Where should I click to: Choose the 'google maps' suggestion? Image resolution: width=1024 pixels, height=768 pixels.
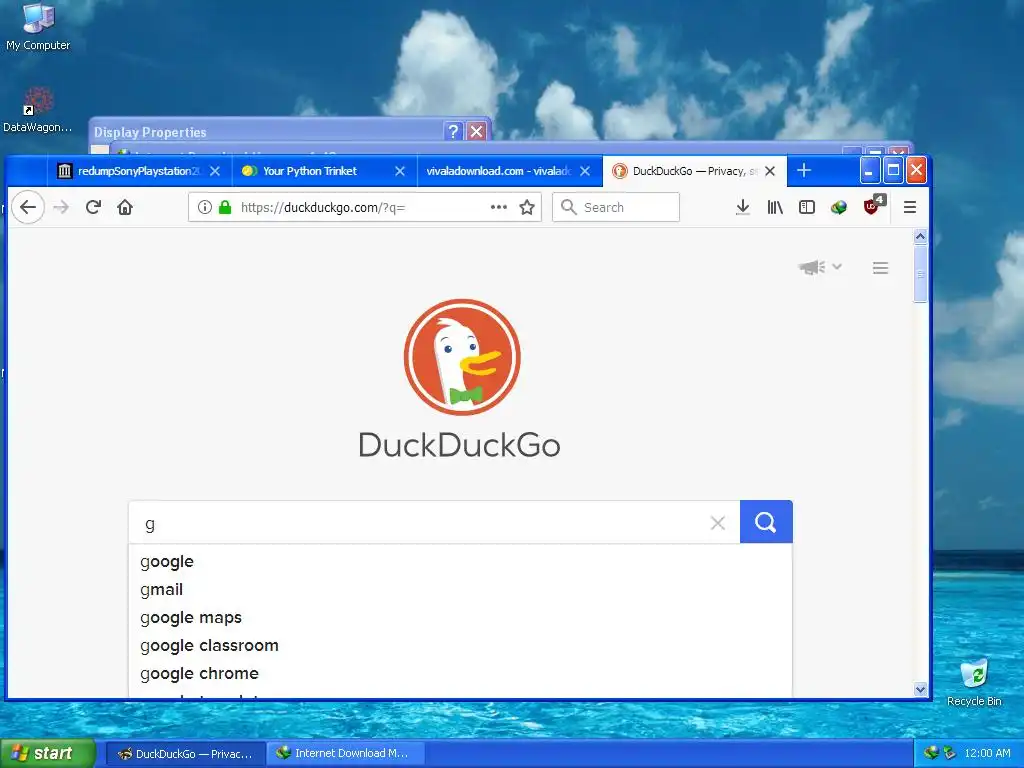[x=460, y=618]
